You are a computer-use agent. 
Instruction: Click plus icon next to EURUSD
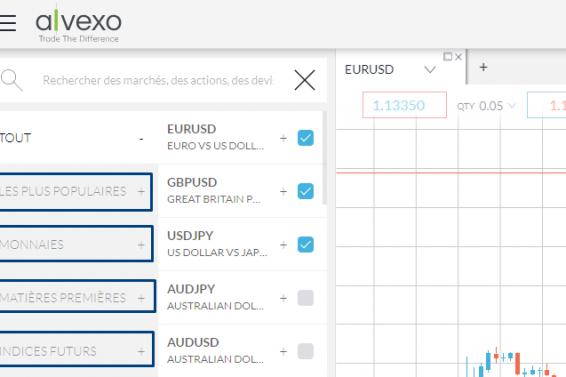click(283, 138)
